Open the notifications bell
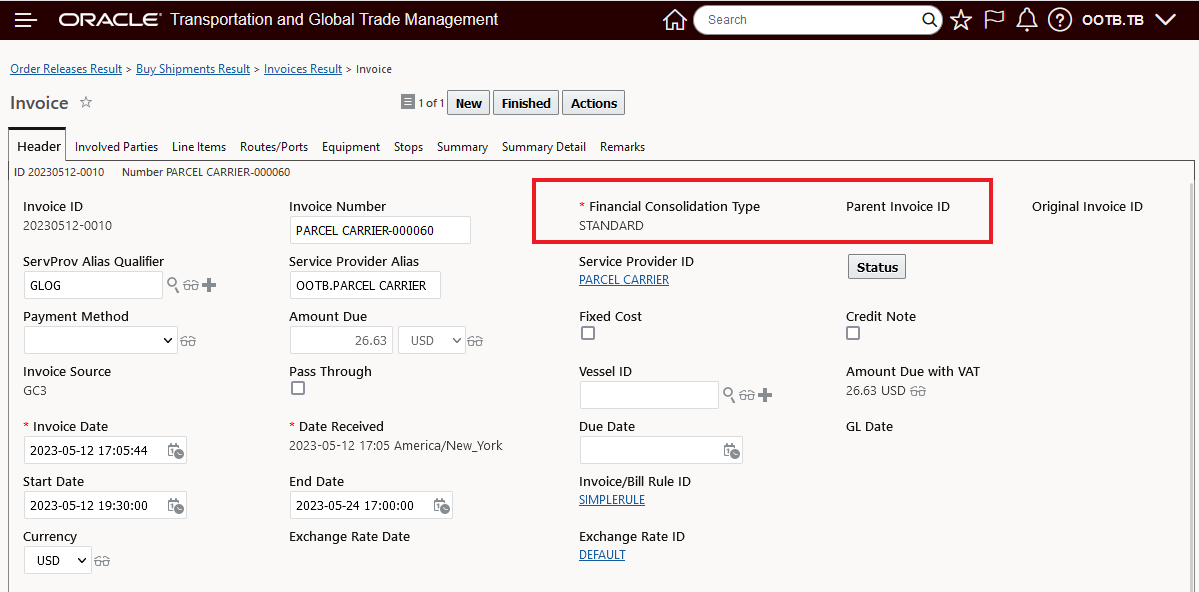This screenshot has height=592, width=1199. coord(1026,20)
